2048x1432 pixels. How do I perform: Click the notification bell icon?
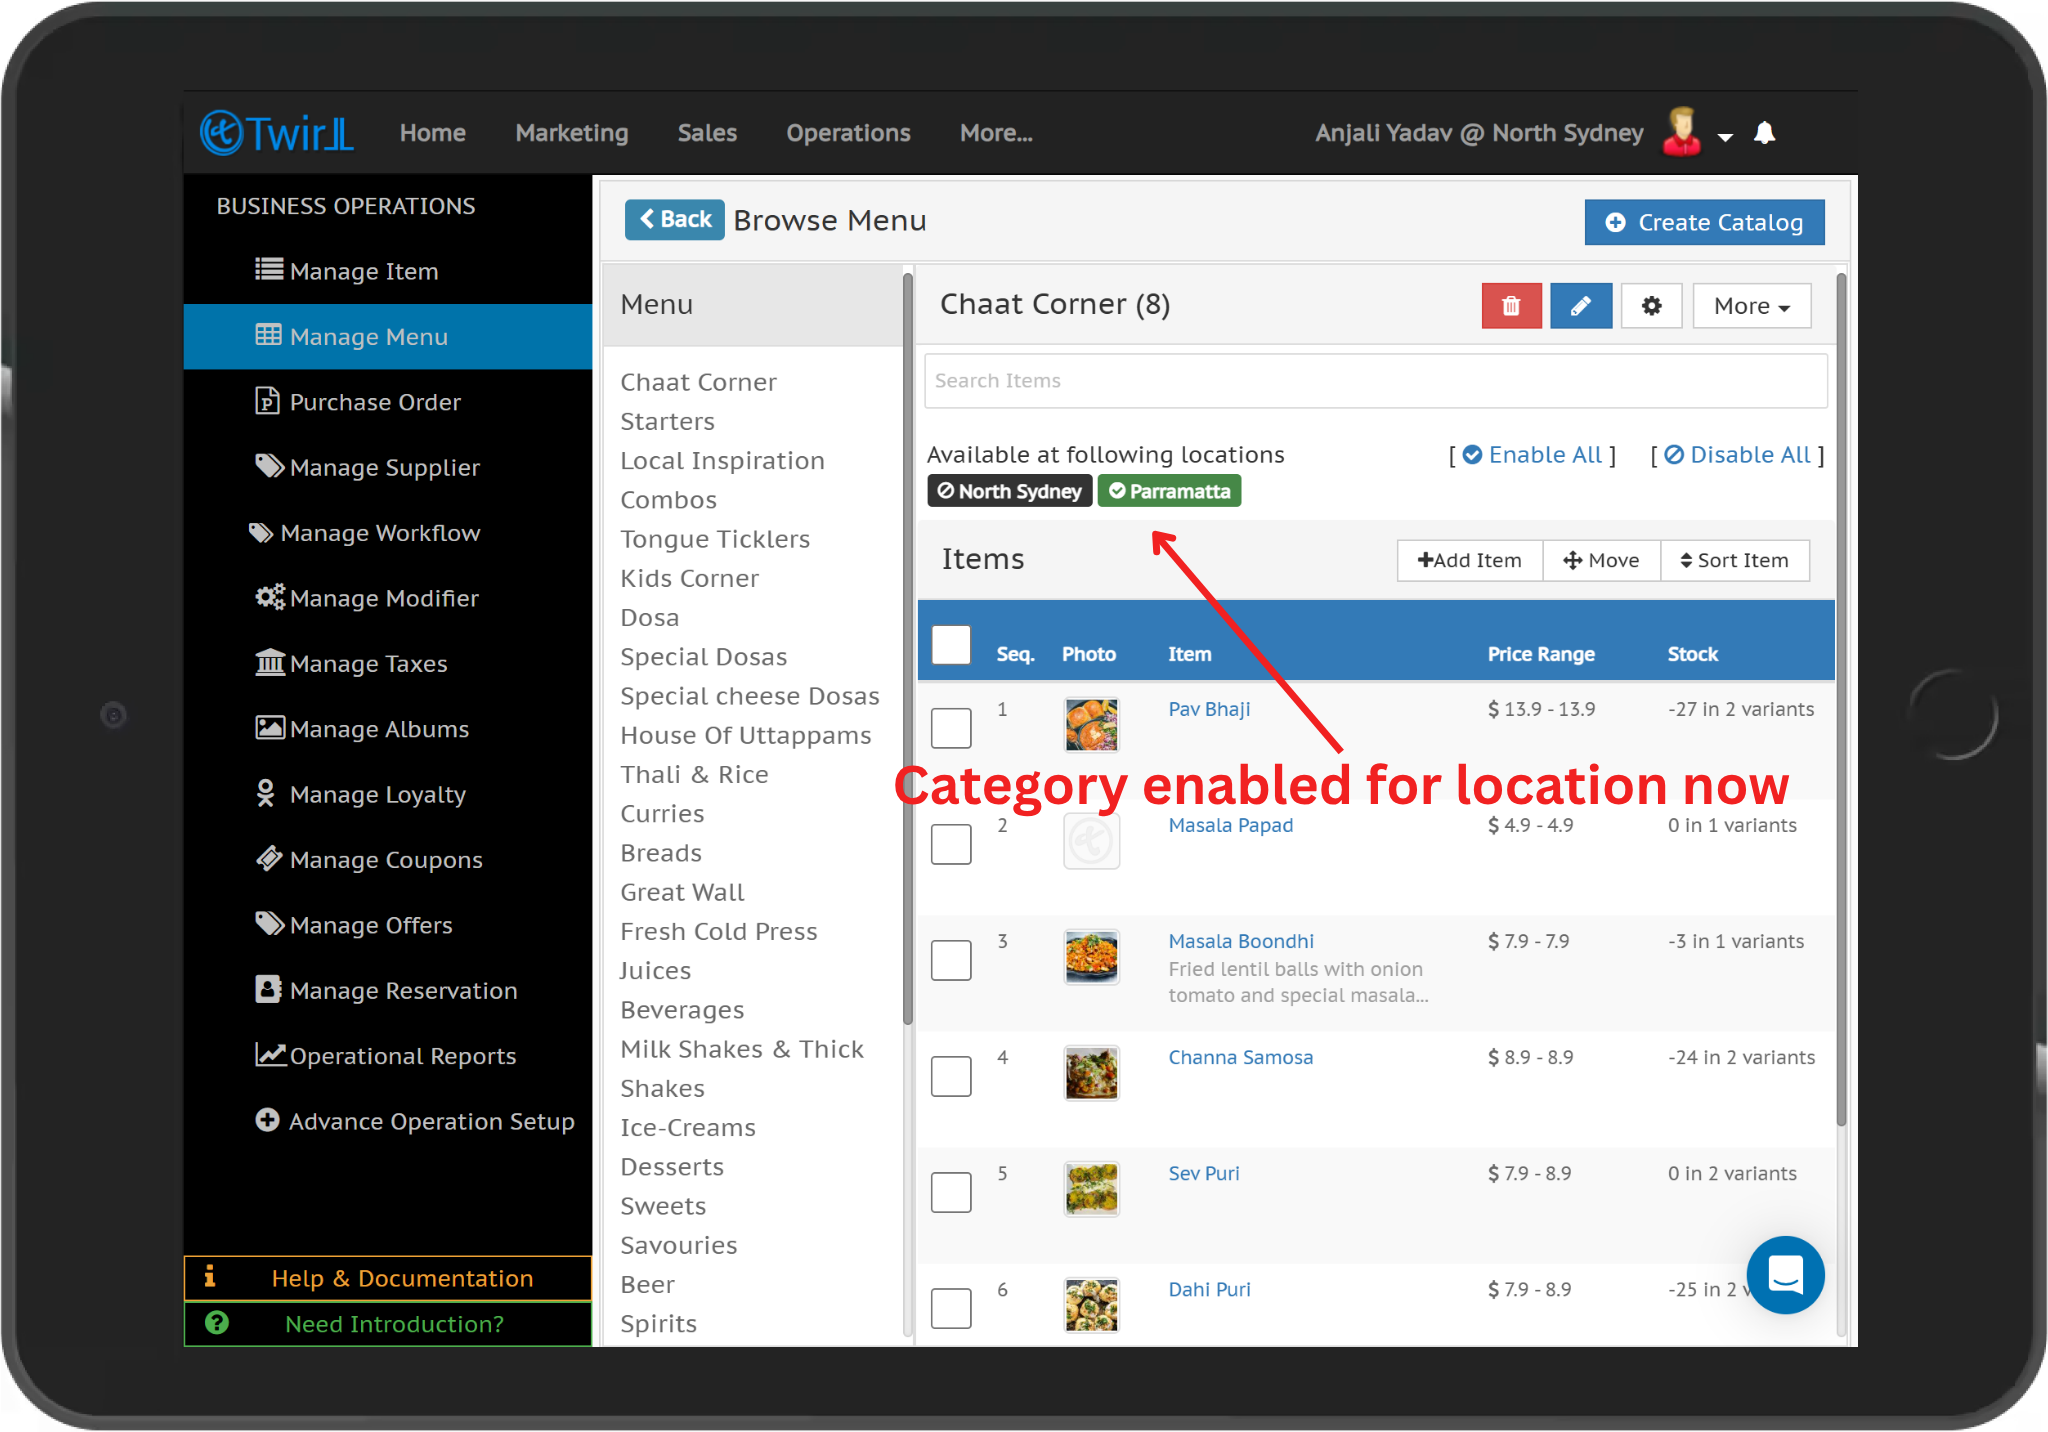(x=1765, y=133)
